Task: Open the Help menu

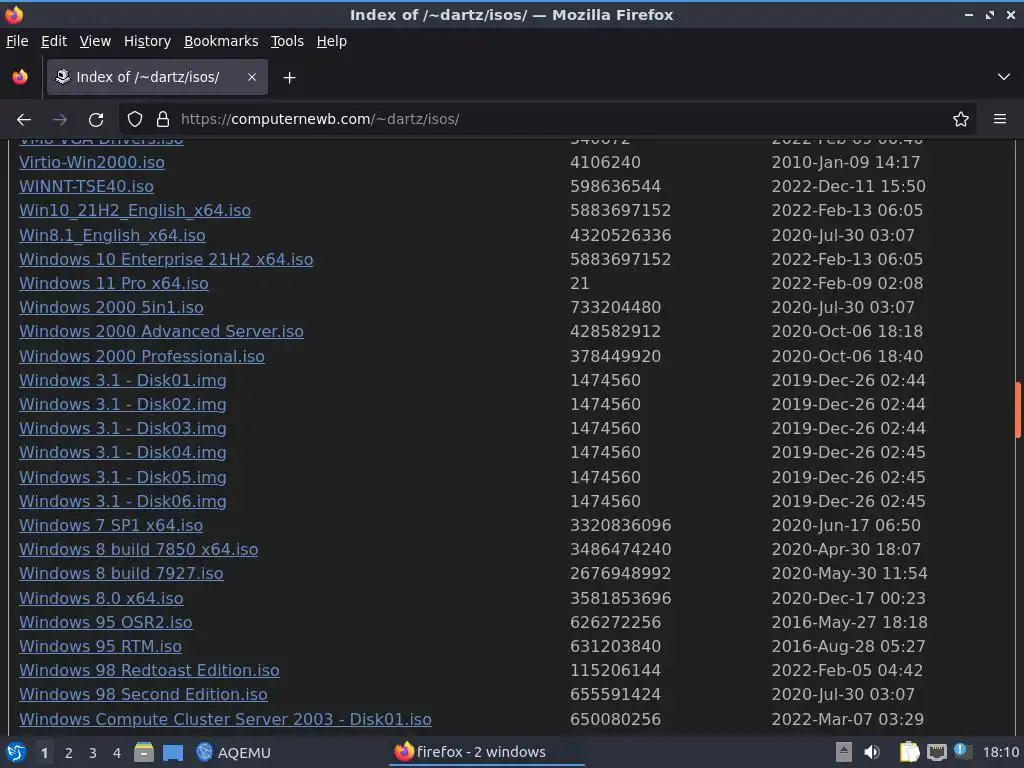Action: [x=332, y=41]
